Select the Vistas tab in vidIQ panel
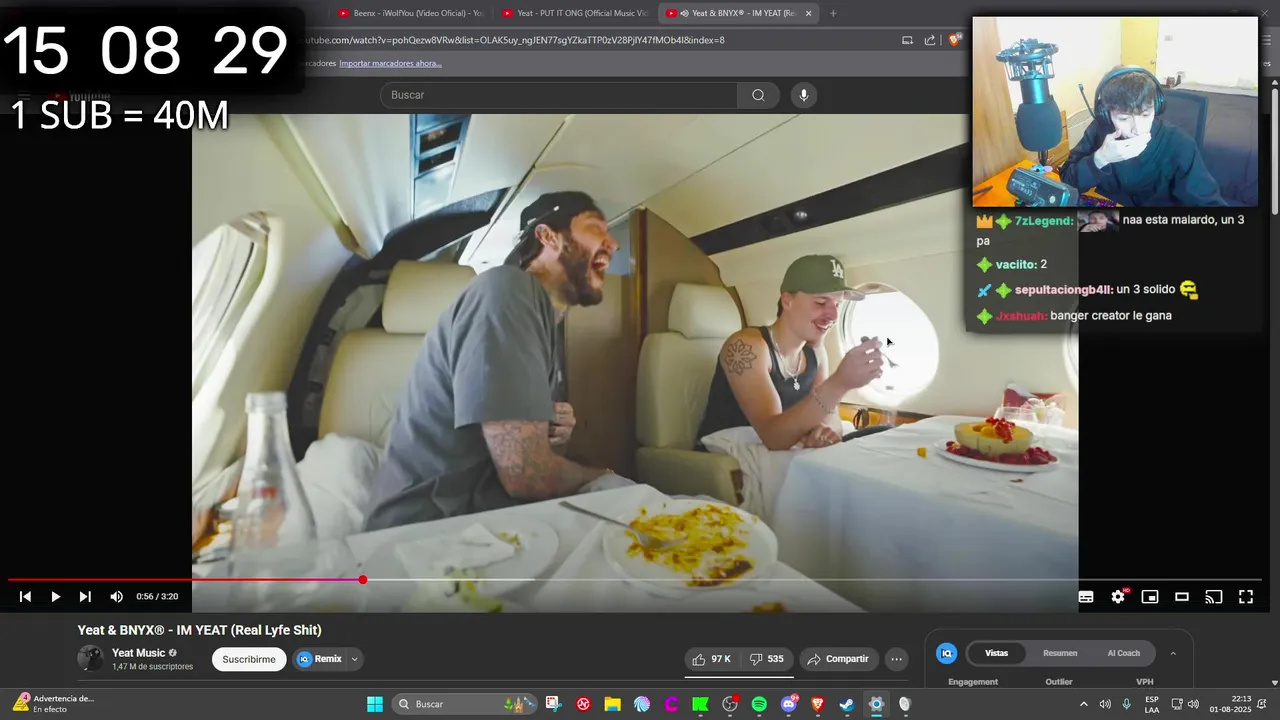Image resolution: width=1280 pixels, height=720 pixels. pyautogui.click(x=997, y=653)
